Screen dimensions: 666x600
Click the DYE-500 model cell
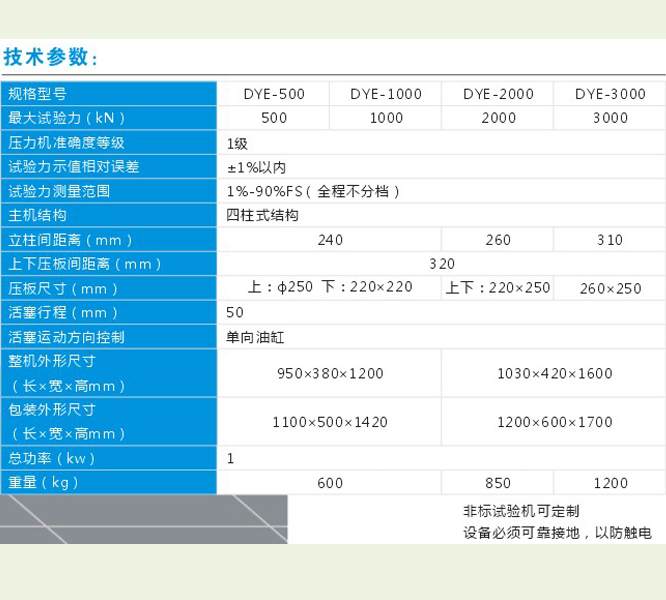[x=274, y=94]
